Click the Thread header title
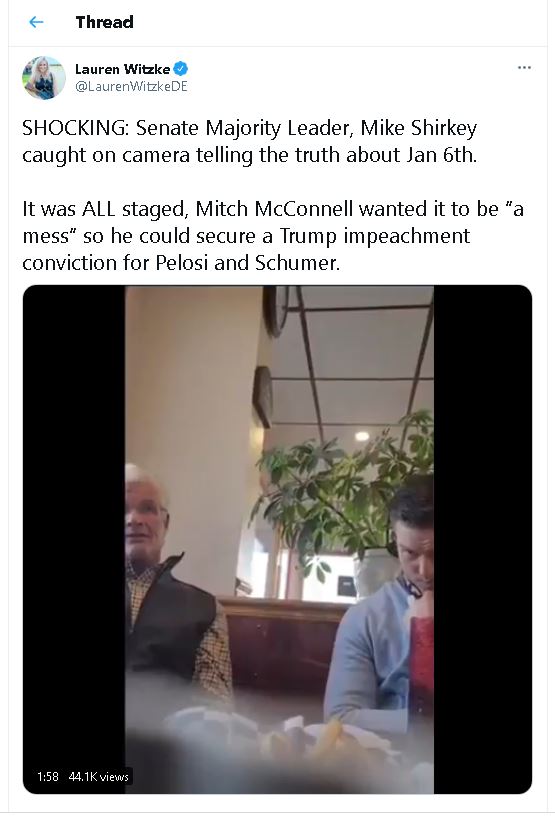Screen dimensions: 555x819 click(x=104, y=22)
